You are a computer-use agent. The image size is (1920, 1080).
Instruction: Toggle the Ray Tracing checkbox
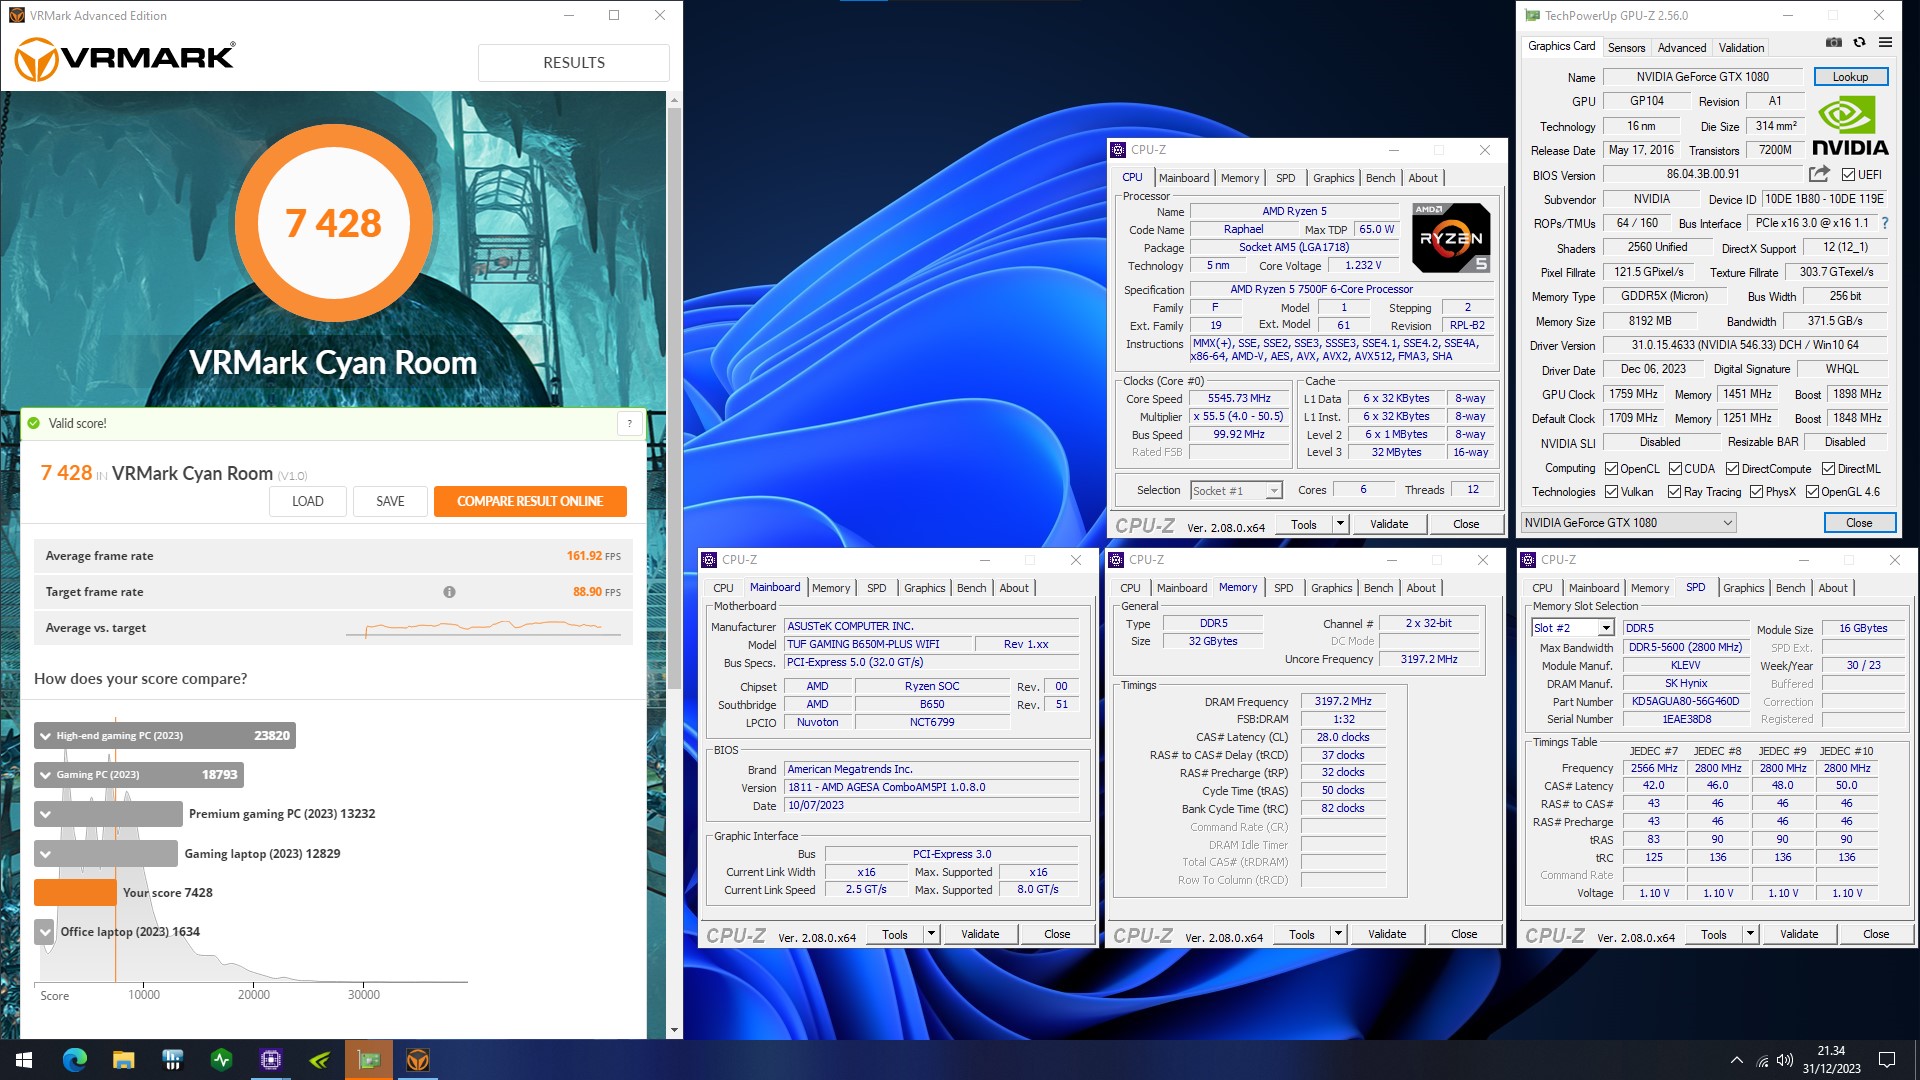coord(1674,492)
